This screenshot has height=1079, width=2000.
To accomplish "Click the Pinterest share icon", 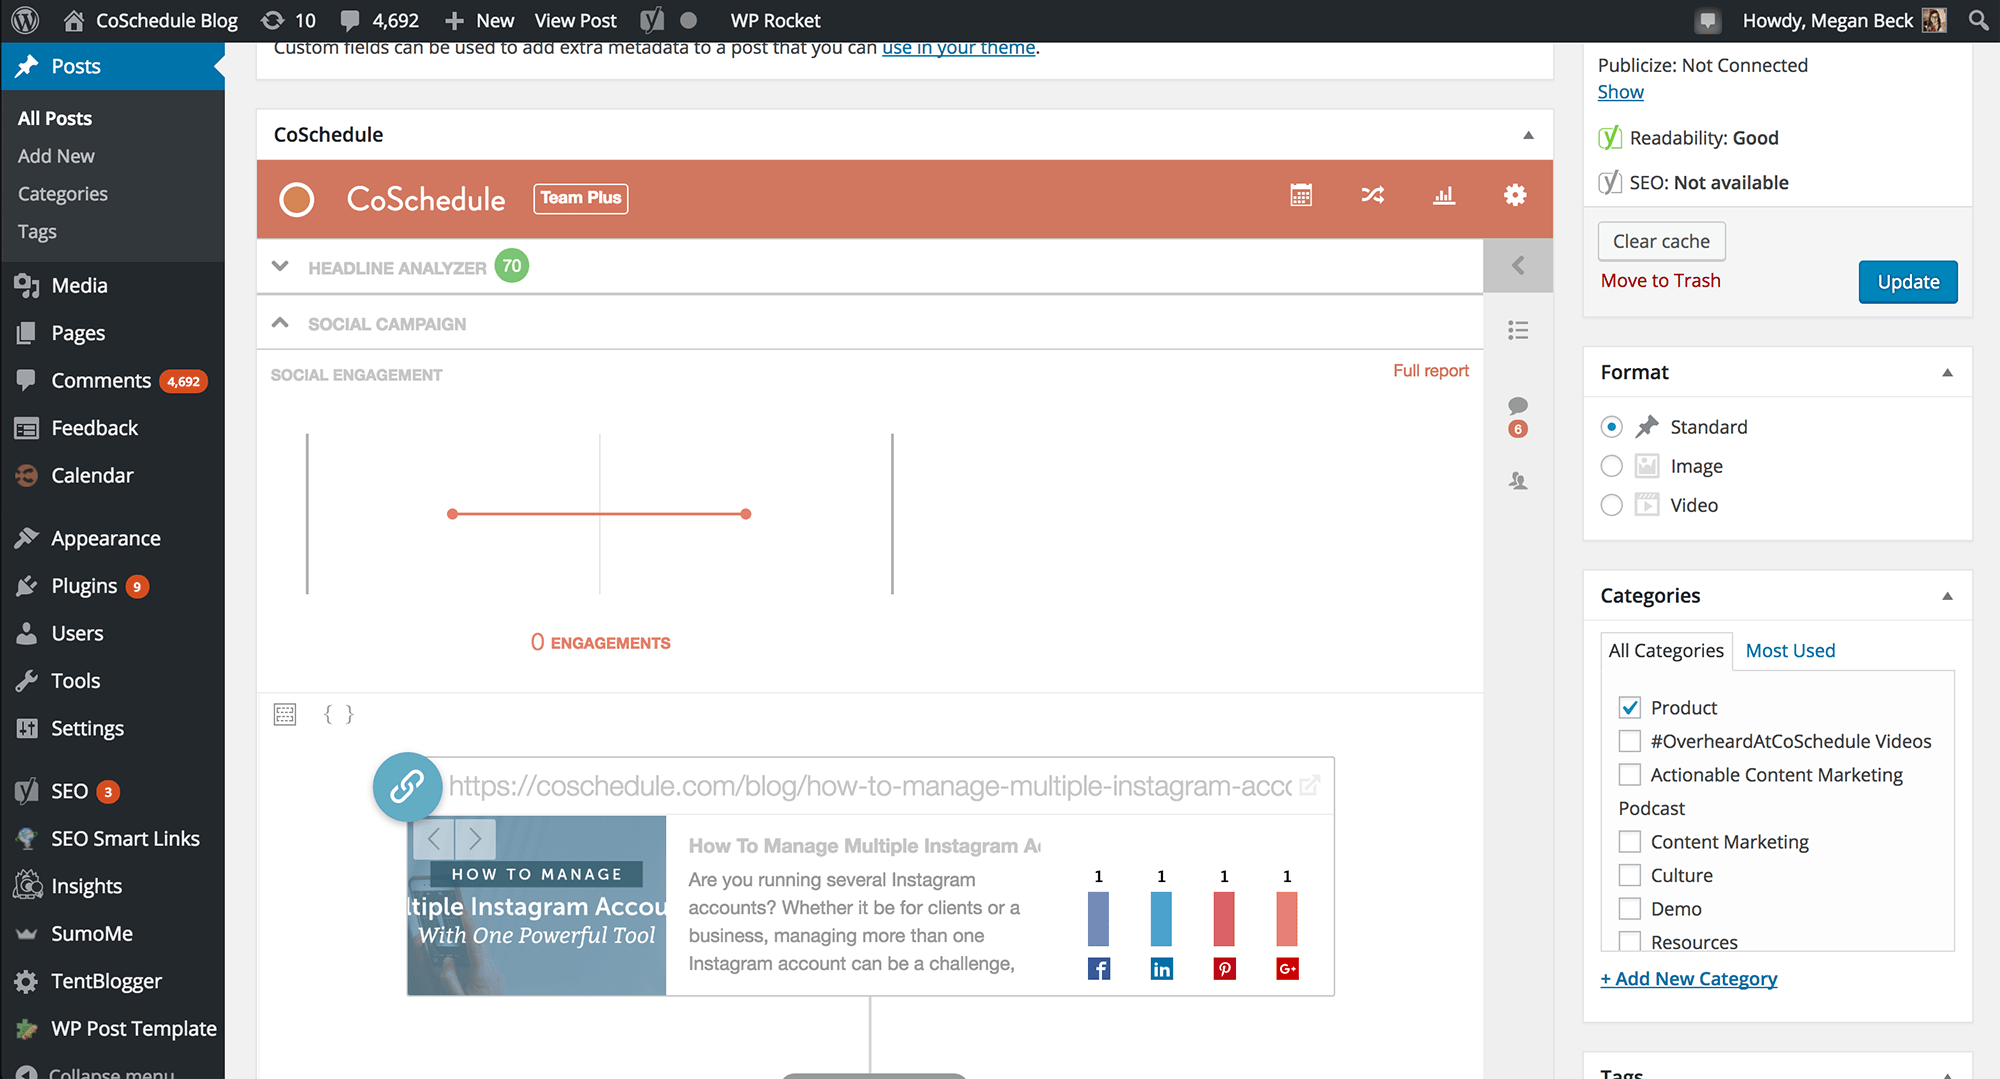I will click(1224, 968).
